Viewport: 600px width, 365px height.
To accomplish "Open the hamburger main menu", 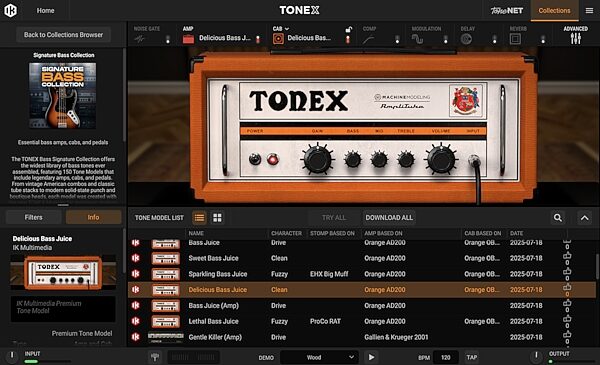I will (589, 11).
